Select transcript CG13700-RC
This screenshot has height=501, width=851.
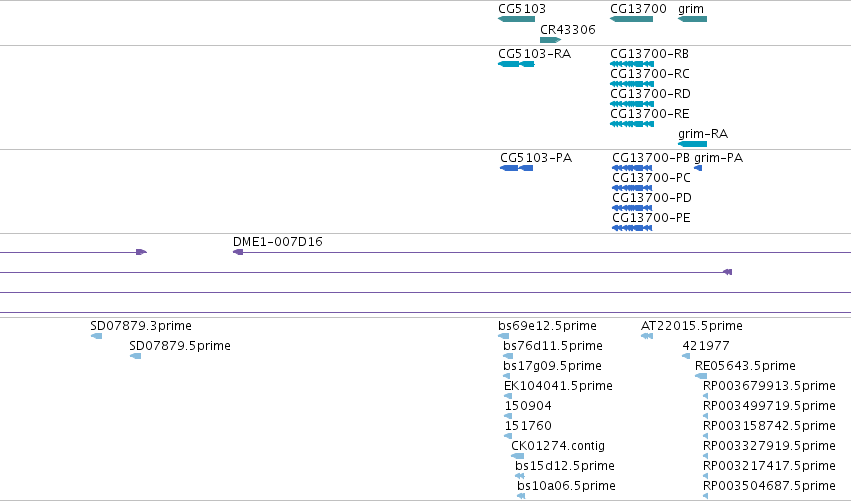coord(632,84)
